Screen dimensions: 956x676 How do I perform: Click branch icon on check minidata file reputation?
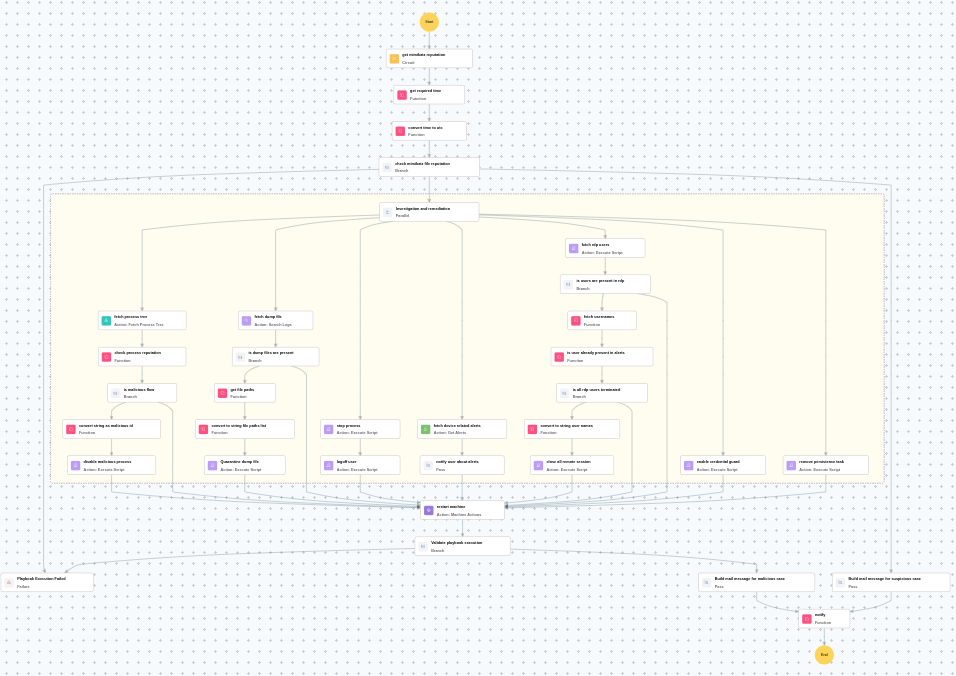click(x=387, y=167)
